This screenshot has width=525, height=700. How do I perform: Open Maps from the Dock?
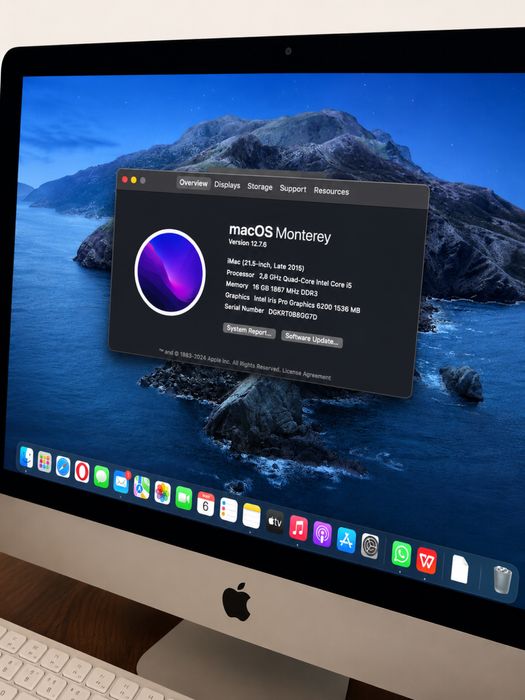pos(142,487)
